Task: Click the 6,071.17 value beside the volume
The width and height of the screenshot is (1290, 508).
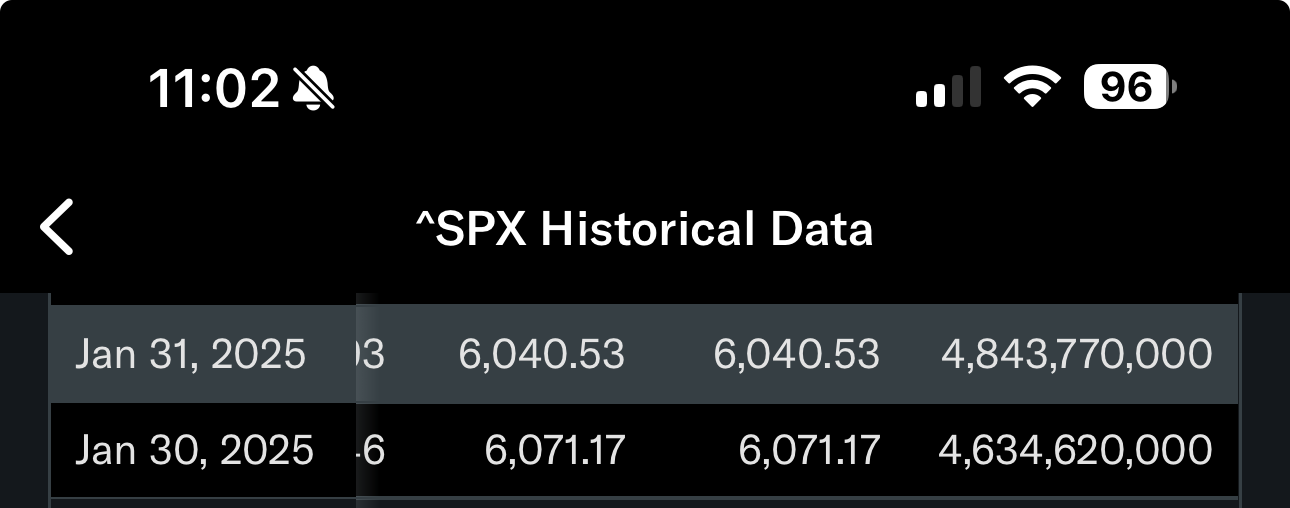Action: 810,450
